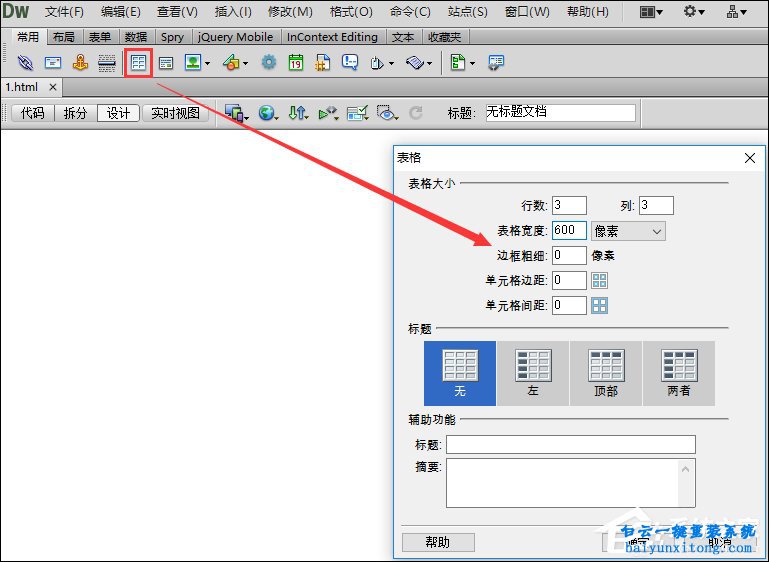
Task: Click preview in browser globe icon
Action: pyautogui.click(x=266, y=113)
